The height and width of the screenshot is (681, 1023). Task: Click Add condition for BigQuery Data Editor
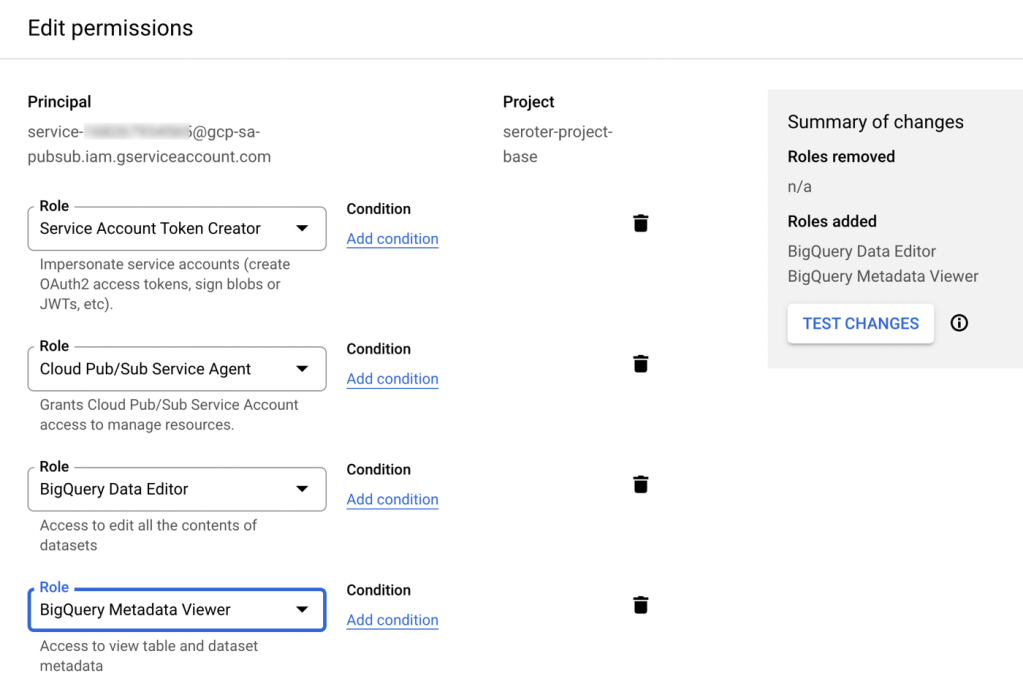[x=392, y=499]
